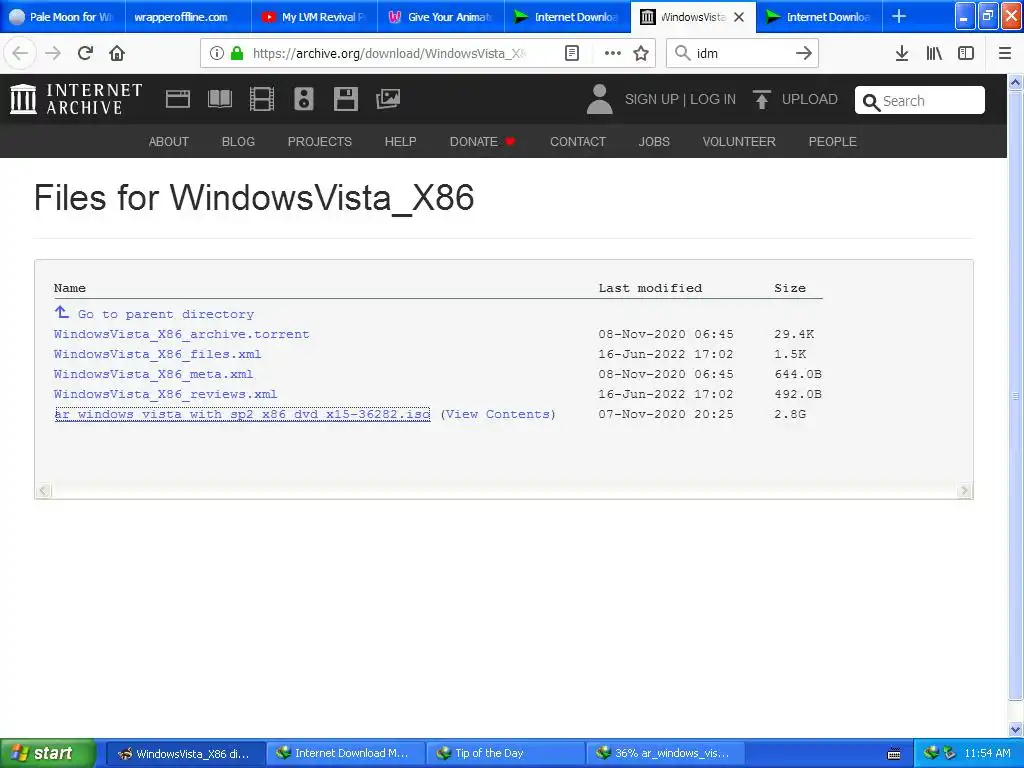Open the PEOPLE menu item

pyautogui.click(x=833, y=142)
